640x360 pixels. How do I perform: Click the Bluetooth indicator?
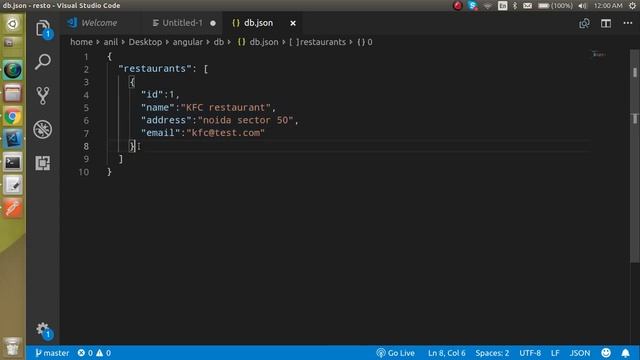(x=515, y=6)
